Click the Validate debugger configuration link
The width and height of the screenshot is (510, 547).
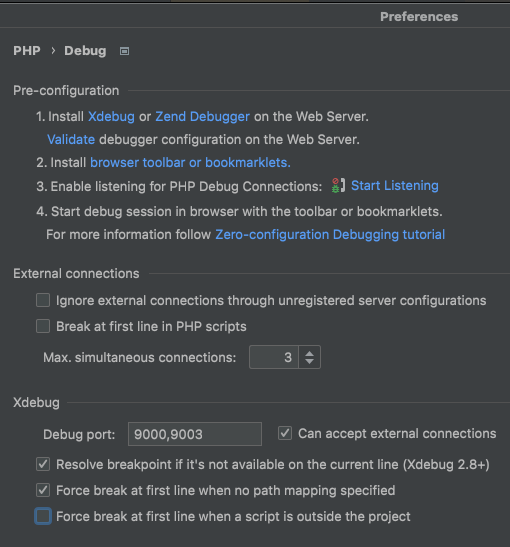coord(71,140)
